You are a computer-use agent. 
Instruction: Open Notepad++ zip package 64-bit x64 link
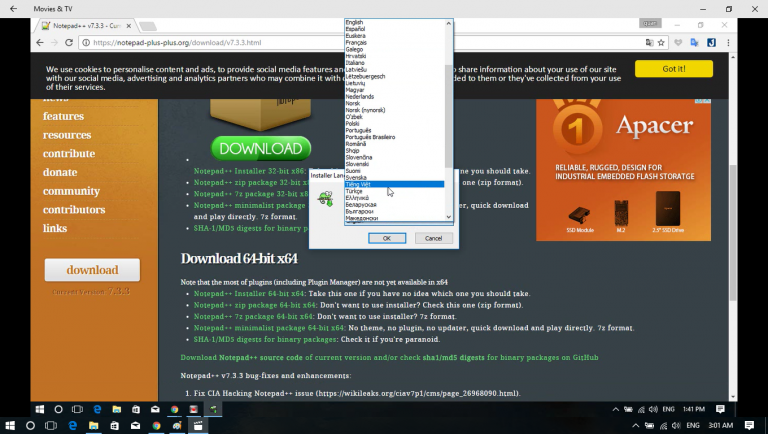[x=255, y=305]
